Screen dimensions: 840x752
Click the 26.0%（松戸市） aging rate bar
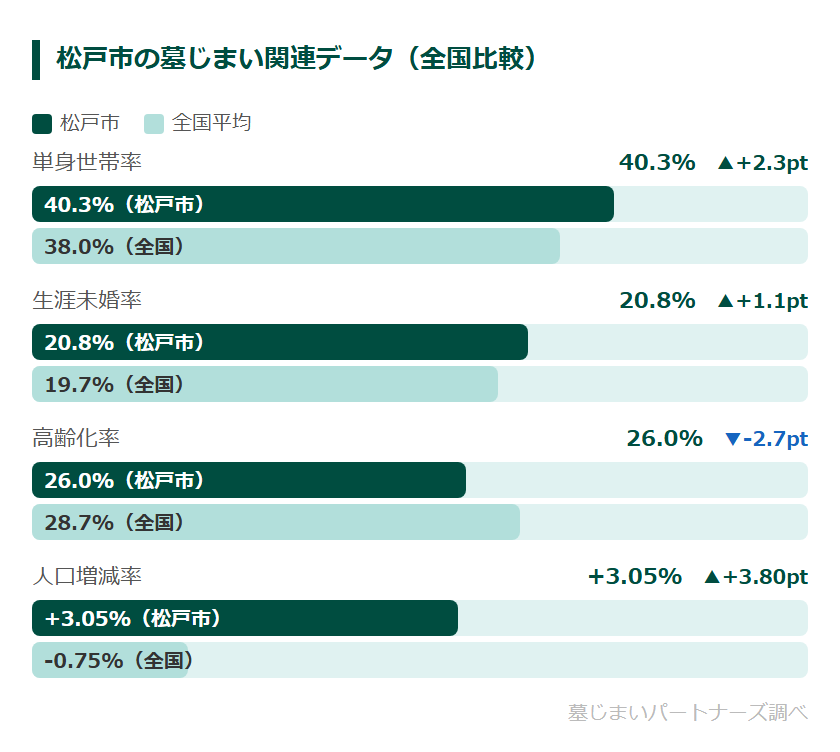pyautogui.click(x=249, y=480)
